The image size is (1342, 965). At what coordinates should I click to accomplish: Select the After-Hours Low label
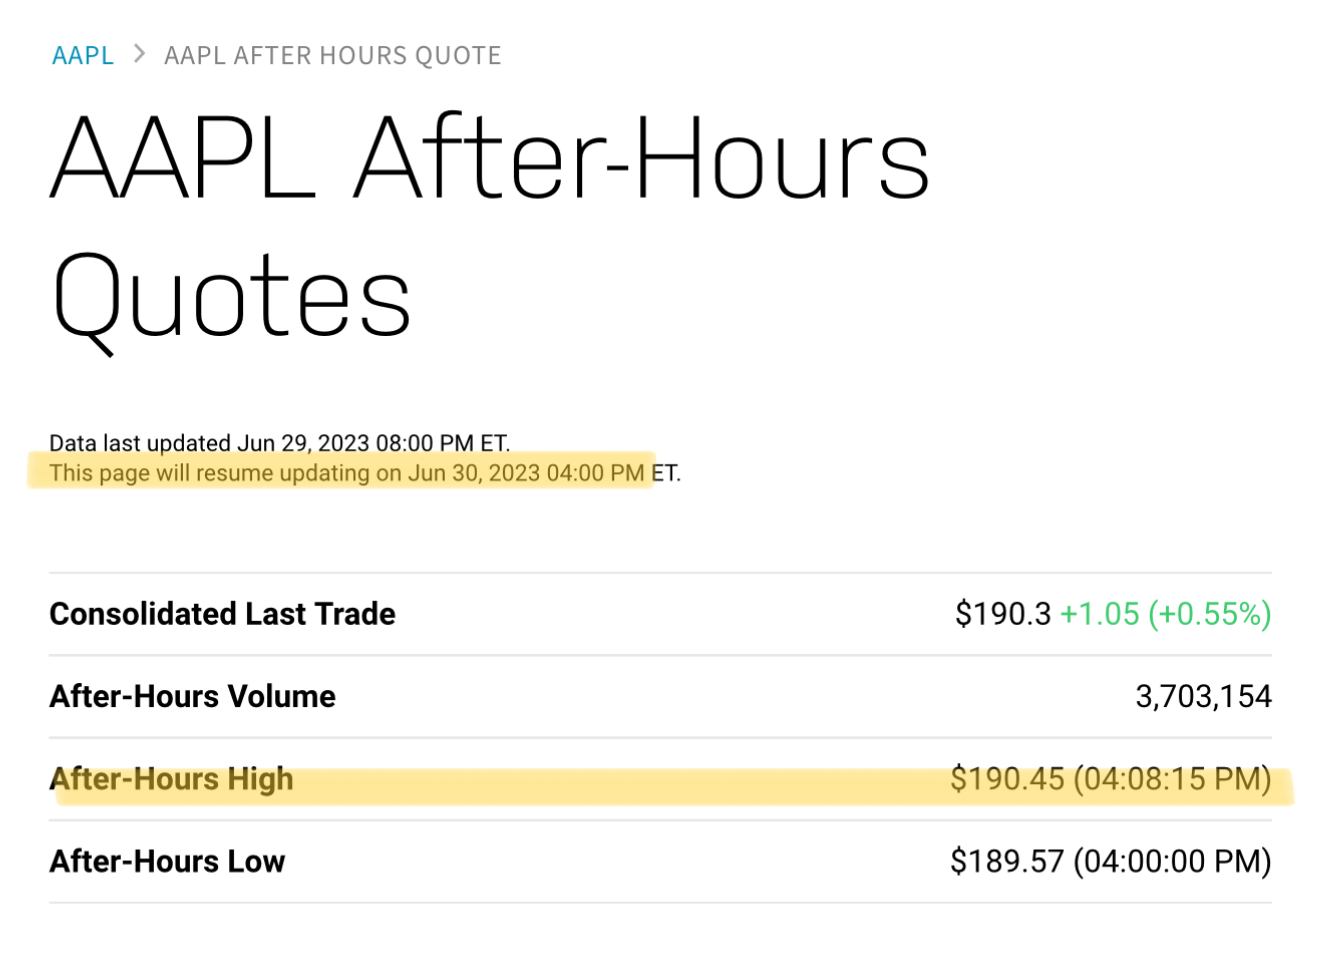(x=168, y=861)
